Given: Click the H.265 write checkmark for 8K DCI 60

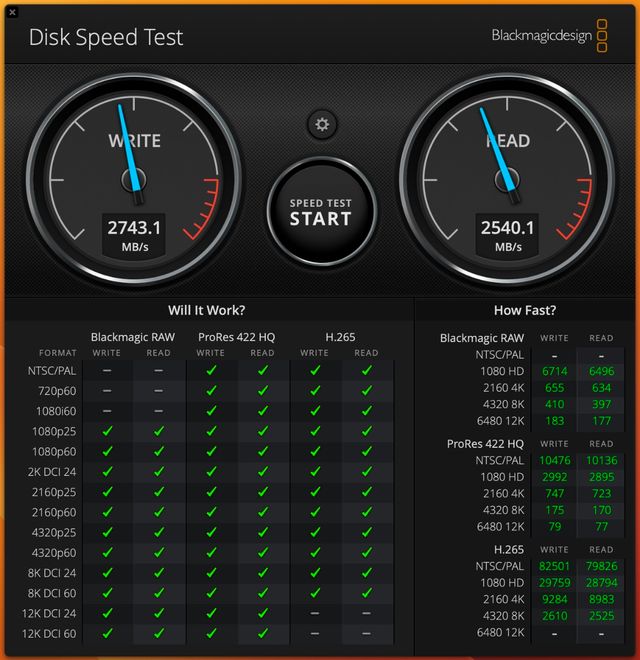Looking at the screenshot, I should point(314,593).
